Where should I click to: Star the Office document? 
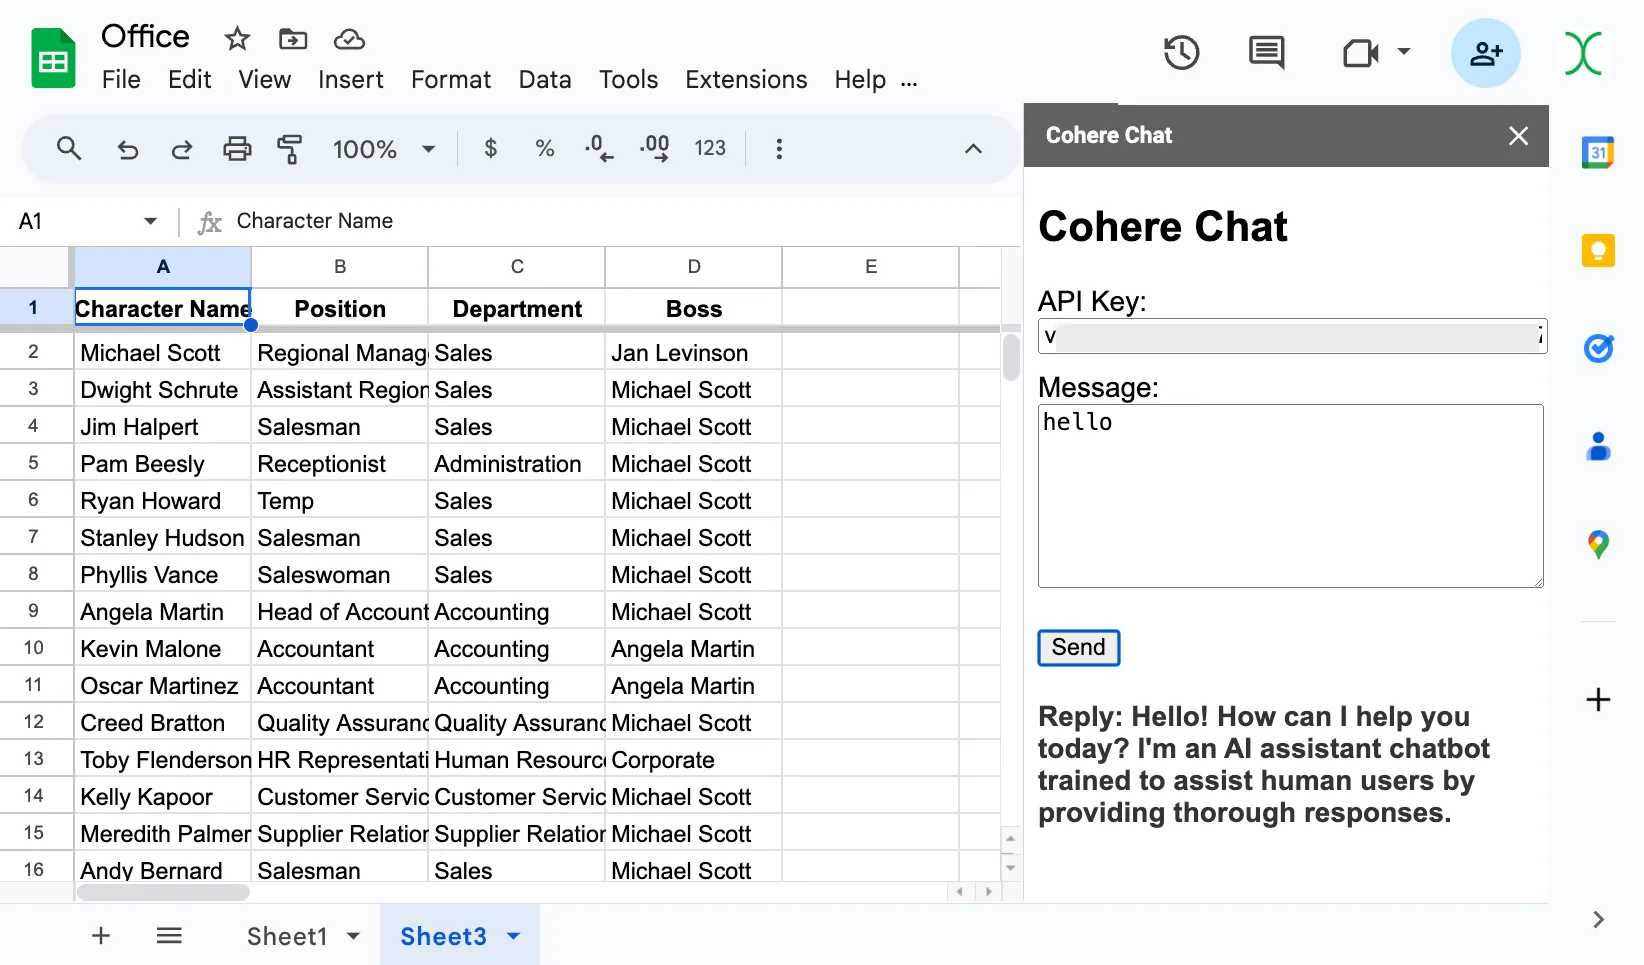237,39
